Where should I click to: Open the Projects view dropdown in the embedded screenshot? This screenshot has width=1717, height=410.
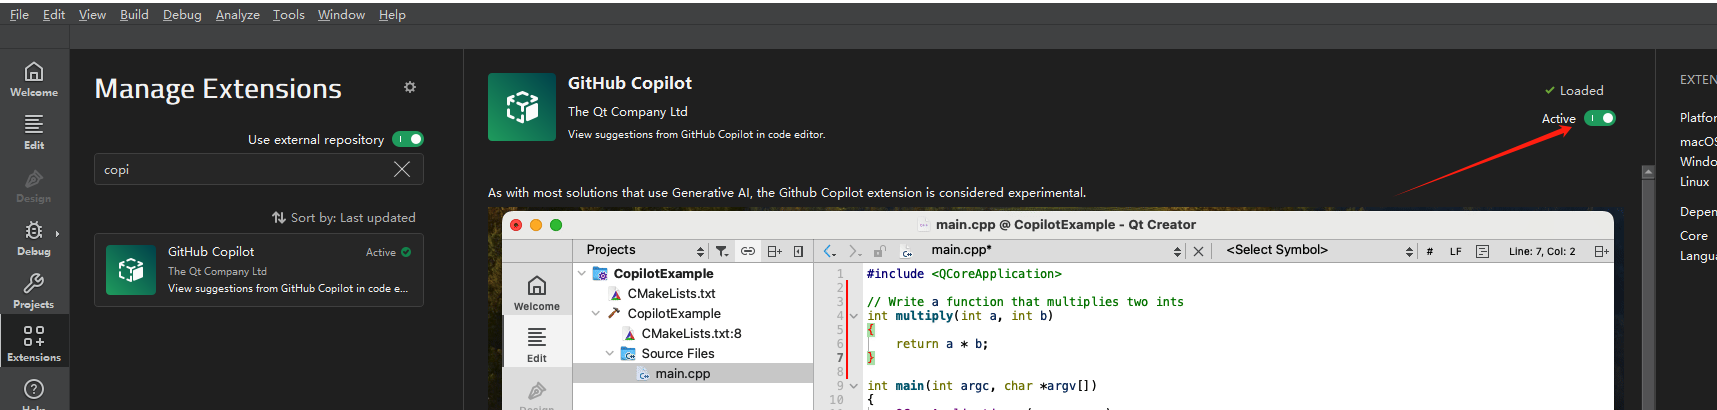(x=645, y=250)
